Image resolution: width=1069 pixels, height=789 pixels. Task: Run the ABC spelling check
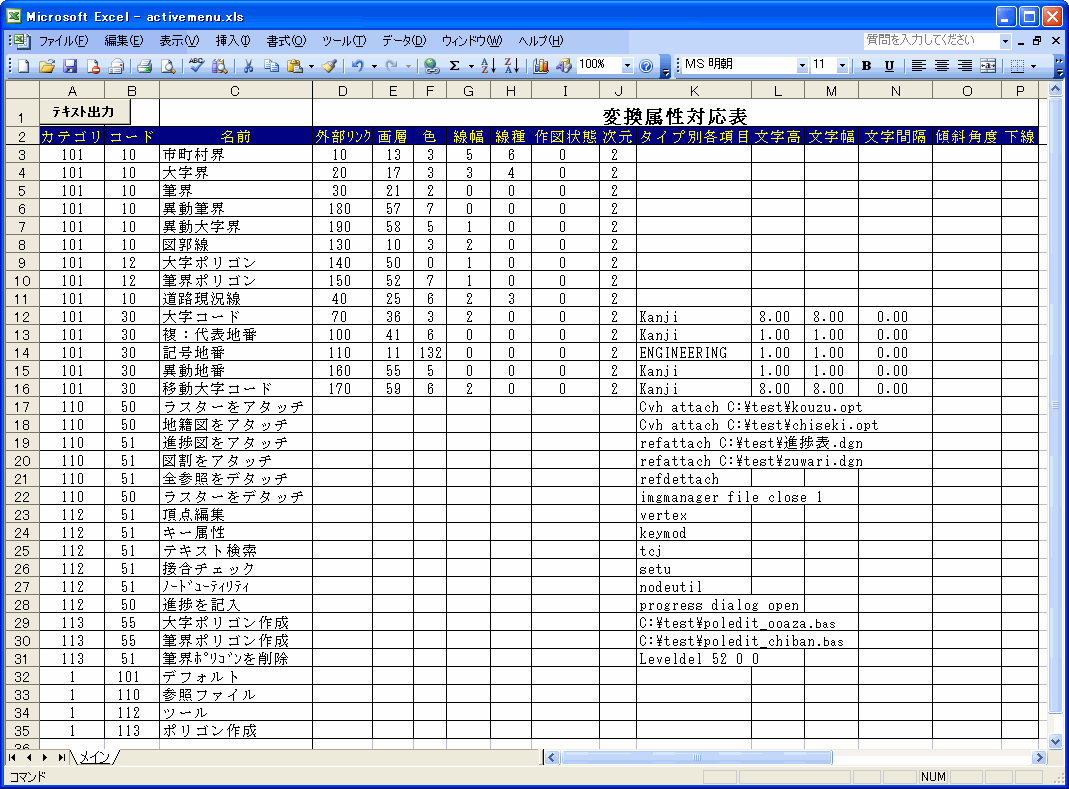[196, 66]
